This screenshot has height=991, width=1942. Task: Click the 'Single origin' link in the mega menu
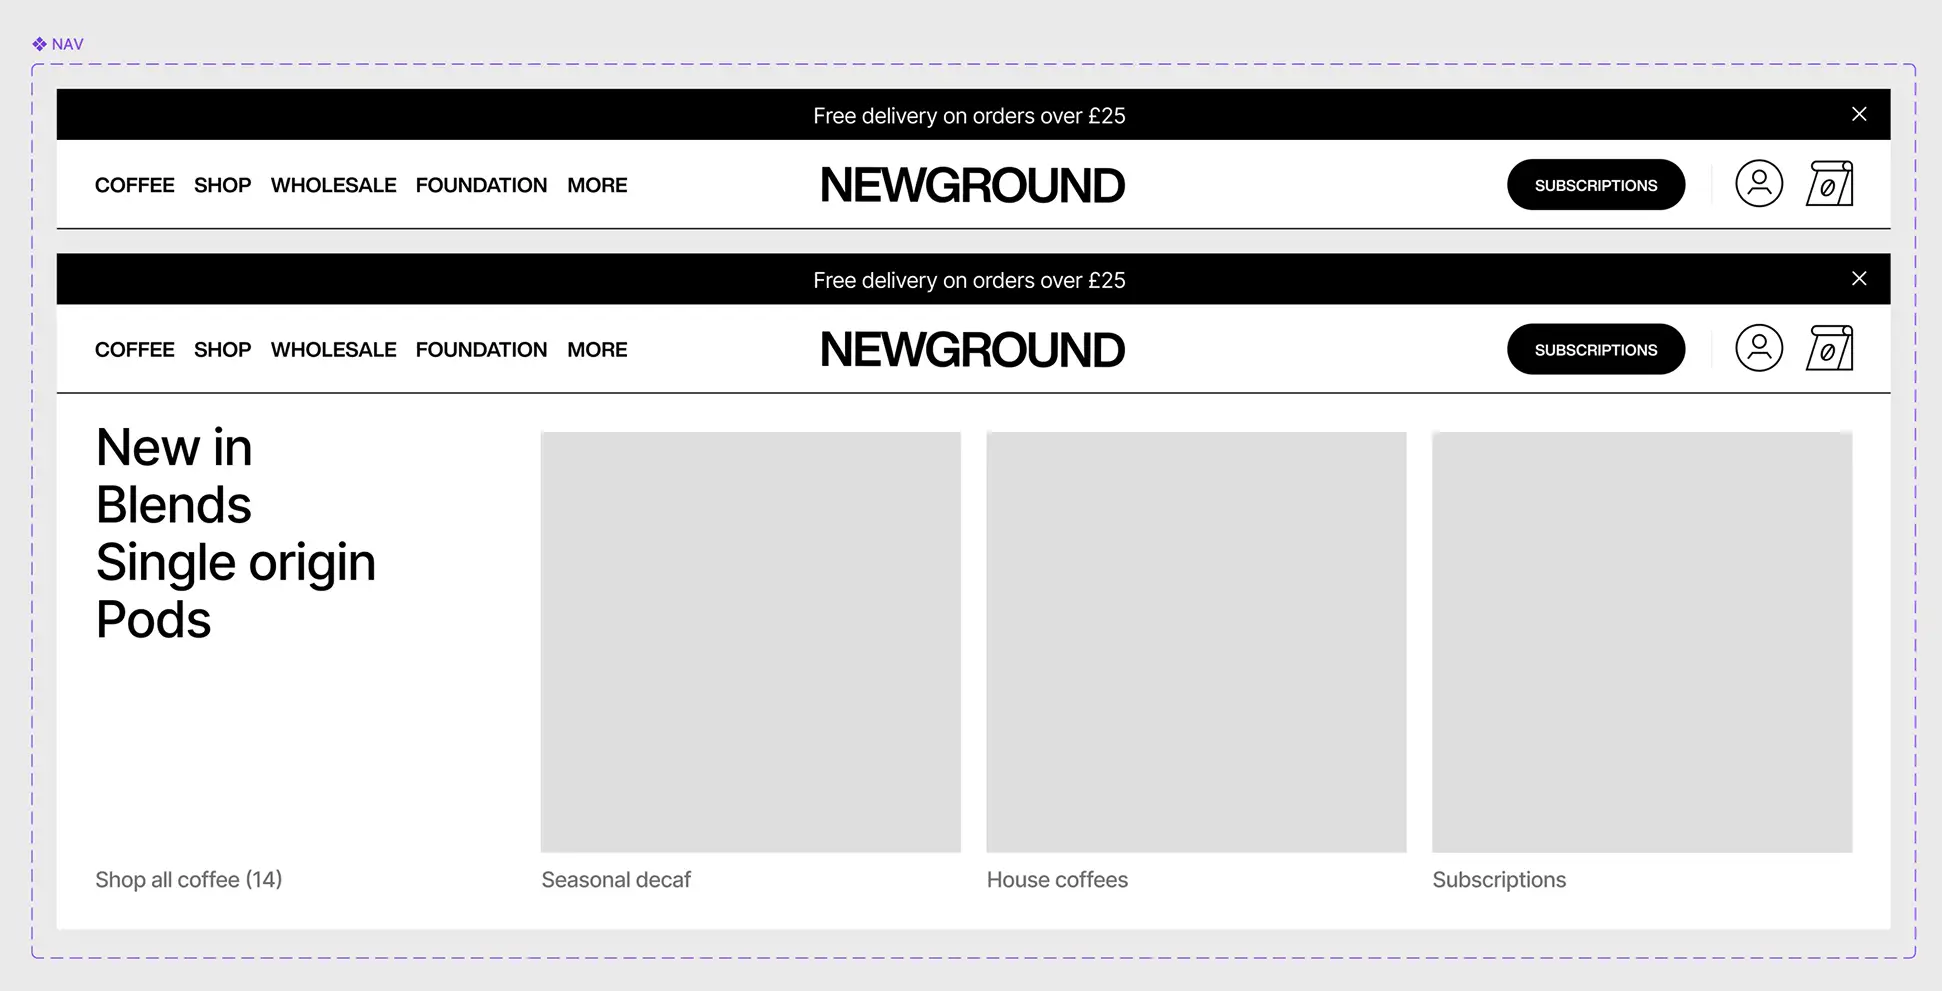(236, 562)
